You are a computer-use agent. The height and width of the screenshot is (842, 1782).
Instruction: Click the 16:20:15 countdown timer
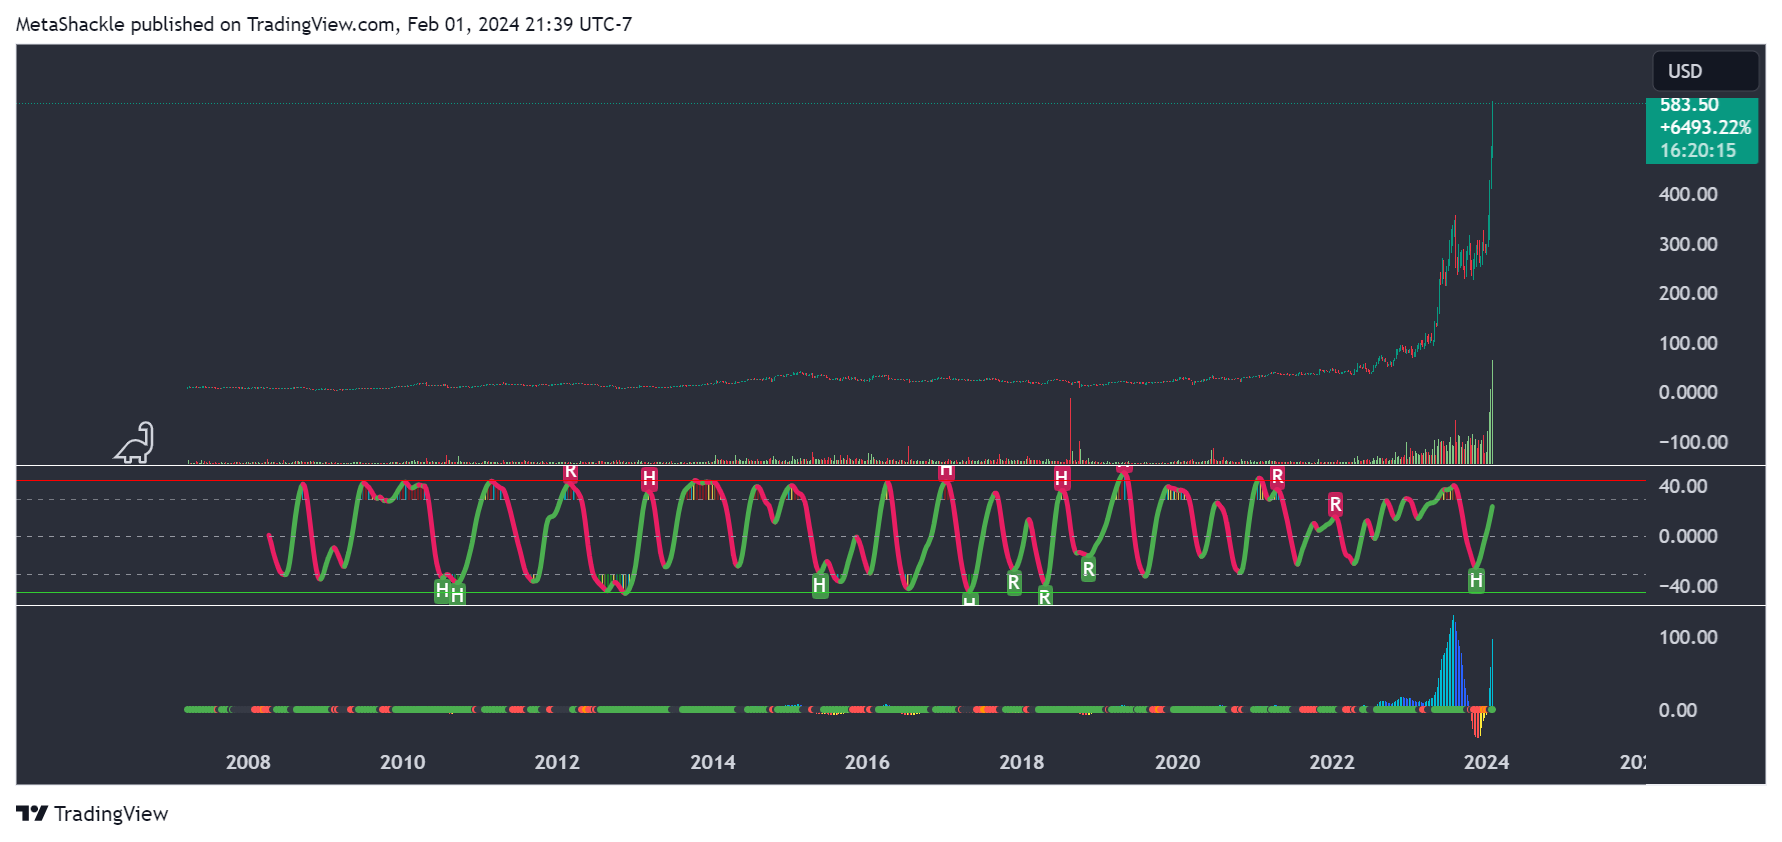pyautogui.click(x=1698, y=150)
